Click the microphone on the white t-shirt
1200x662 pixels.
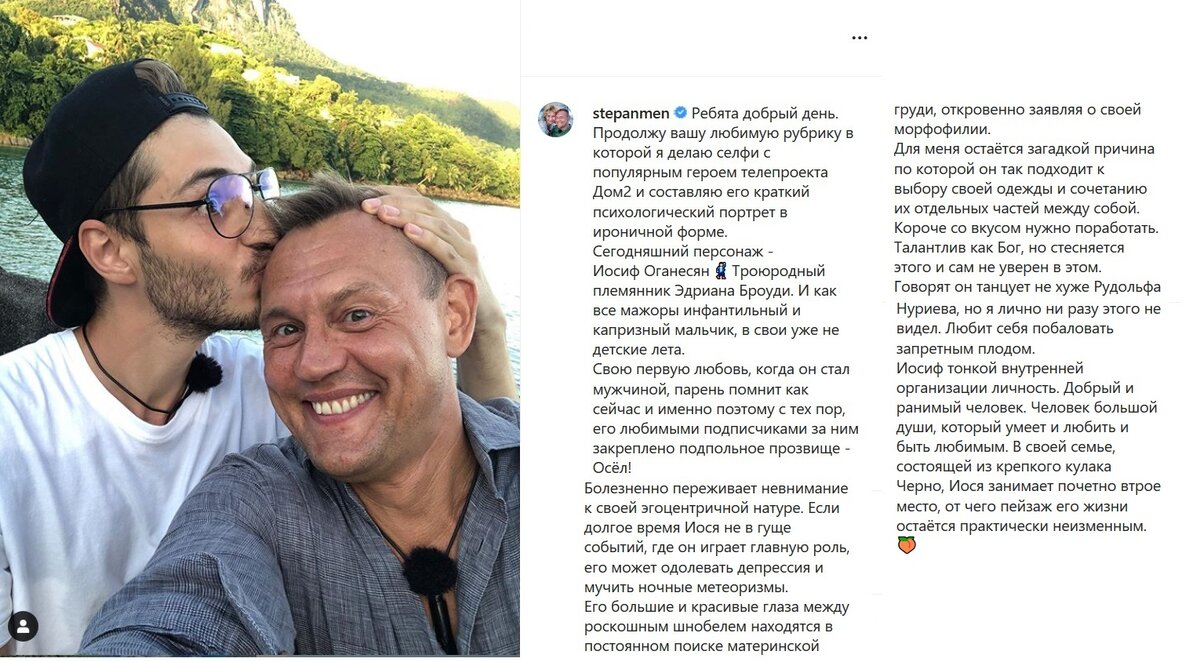coord(203,373)
